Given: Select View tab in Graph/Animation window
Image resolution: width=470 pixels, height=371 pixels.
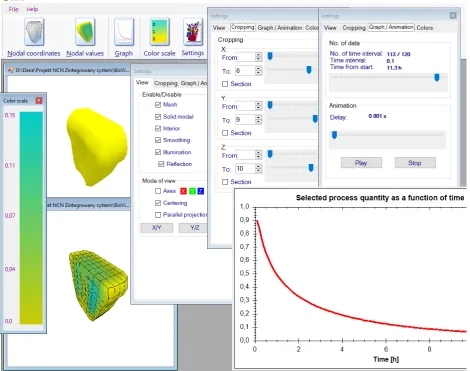Looking at the screenshot, I should [x=330, y=28].
